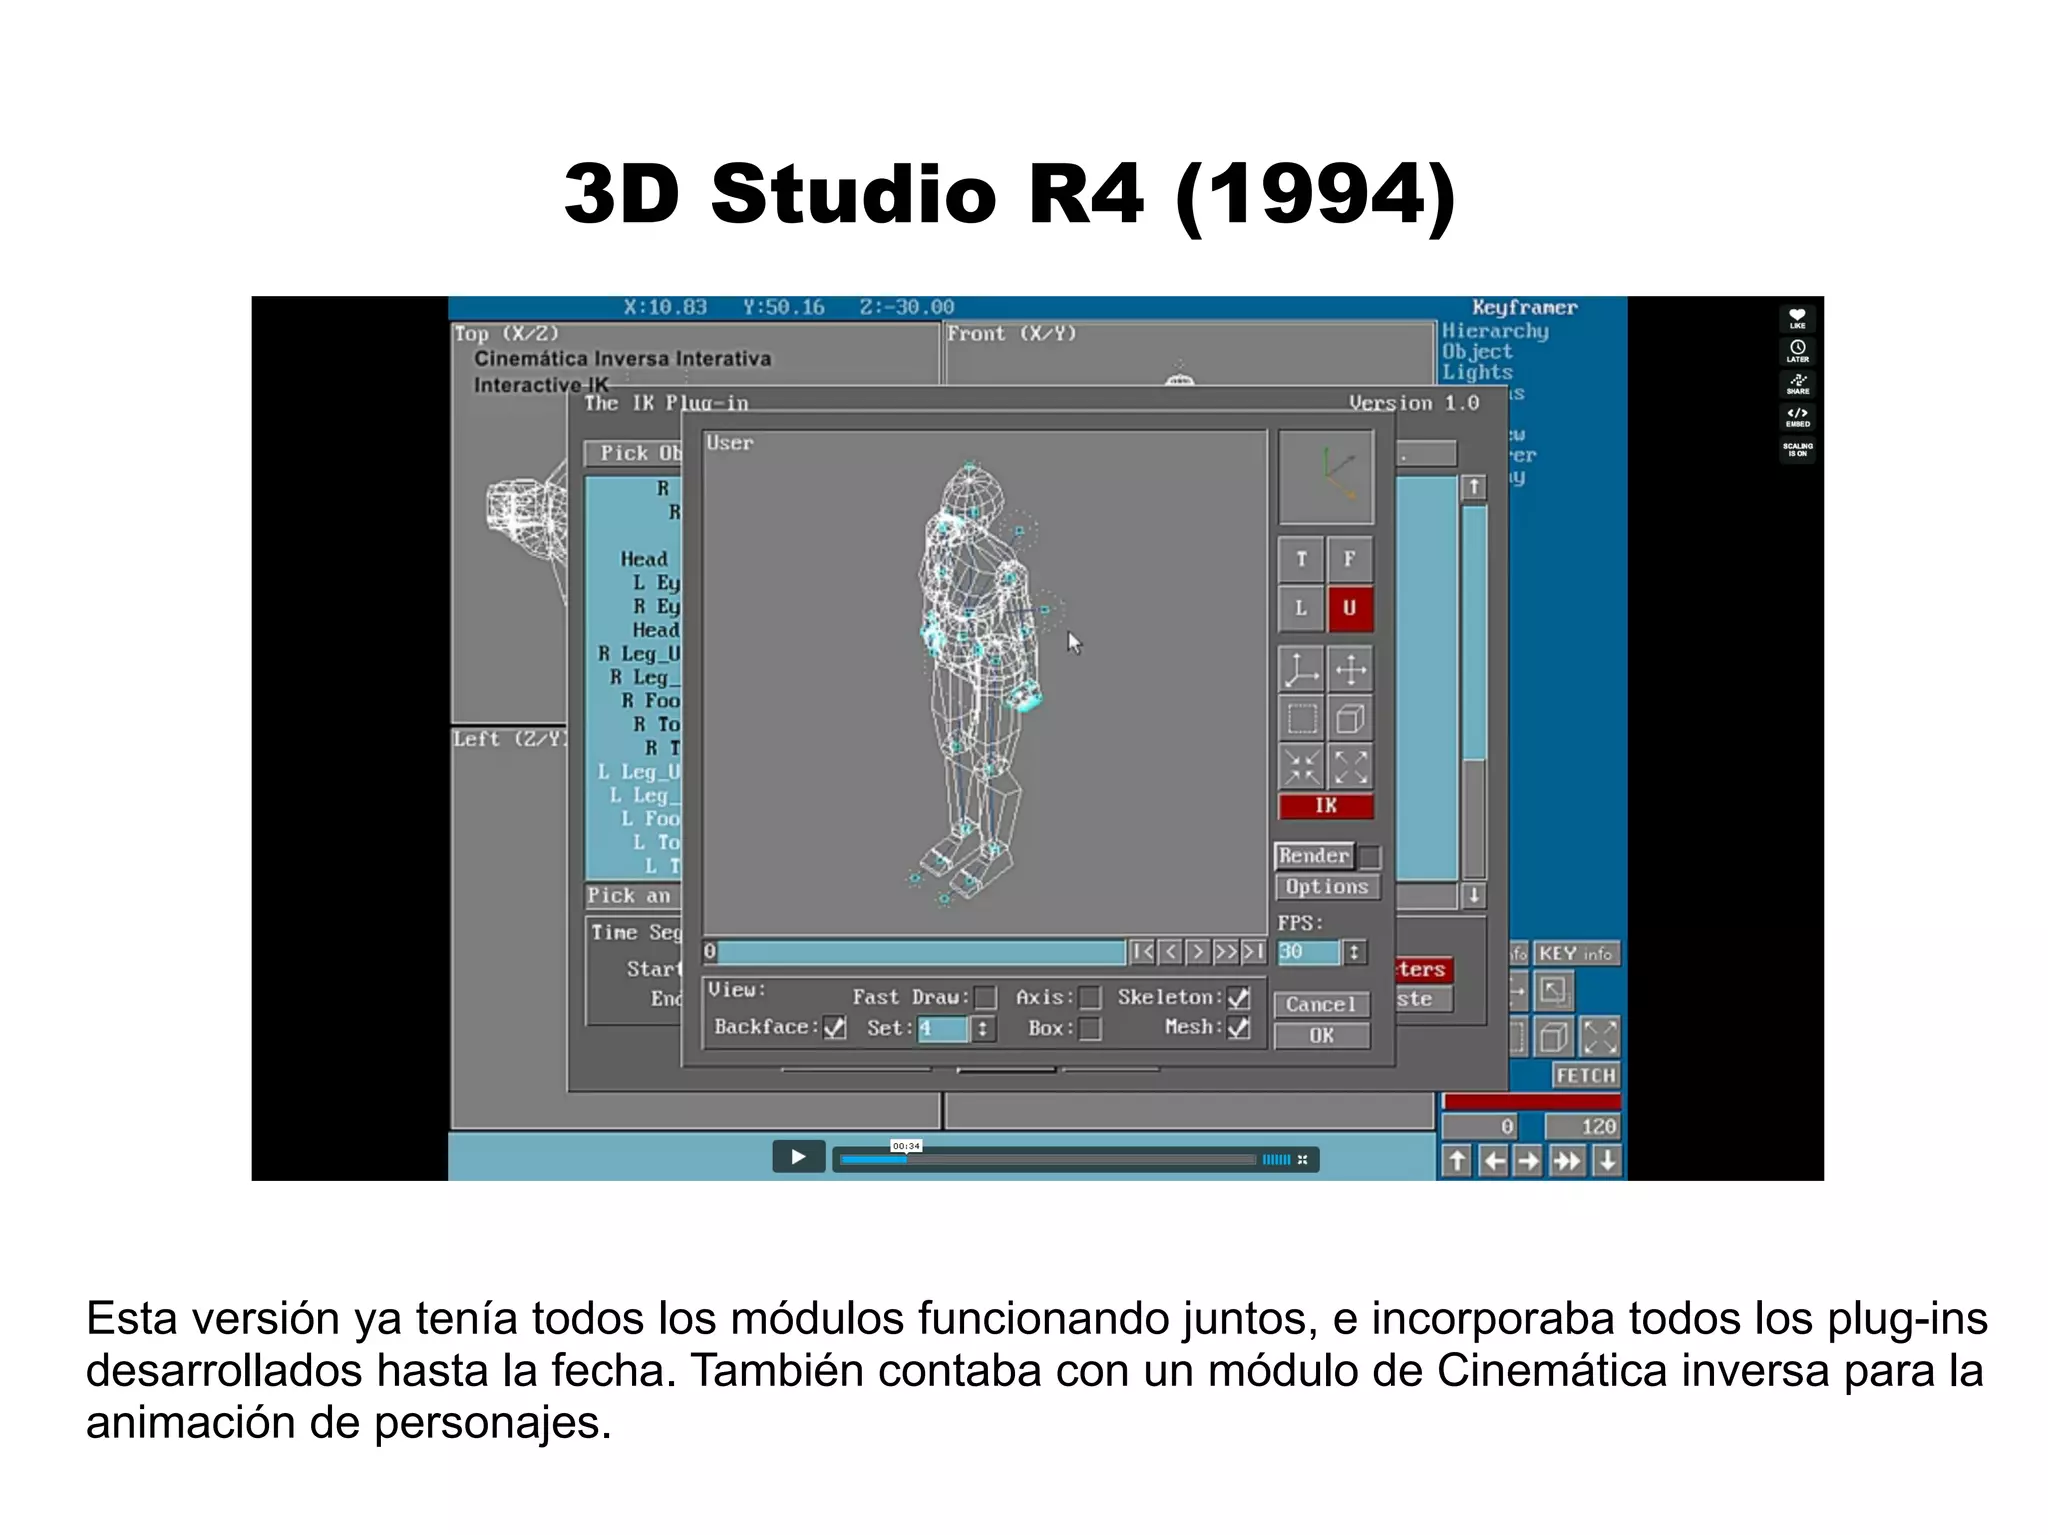2048x1535 pixels.
Task: Open the Options button
Action: 1327,887
